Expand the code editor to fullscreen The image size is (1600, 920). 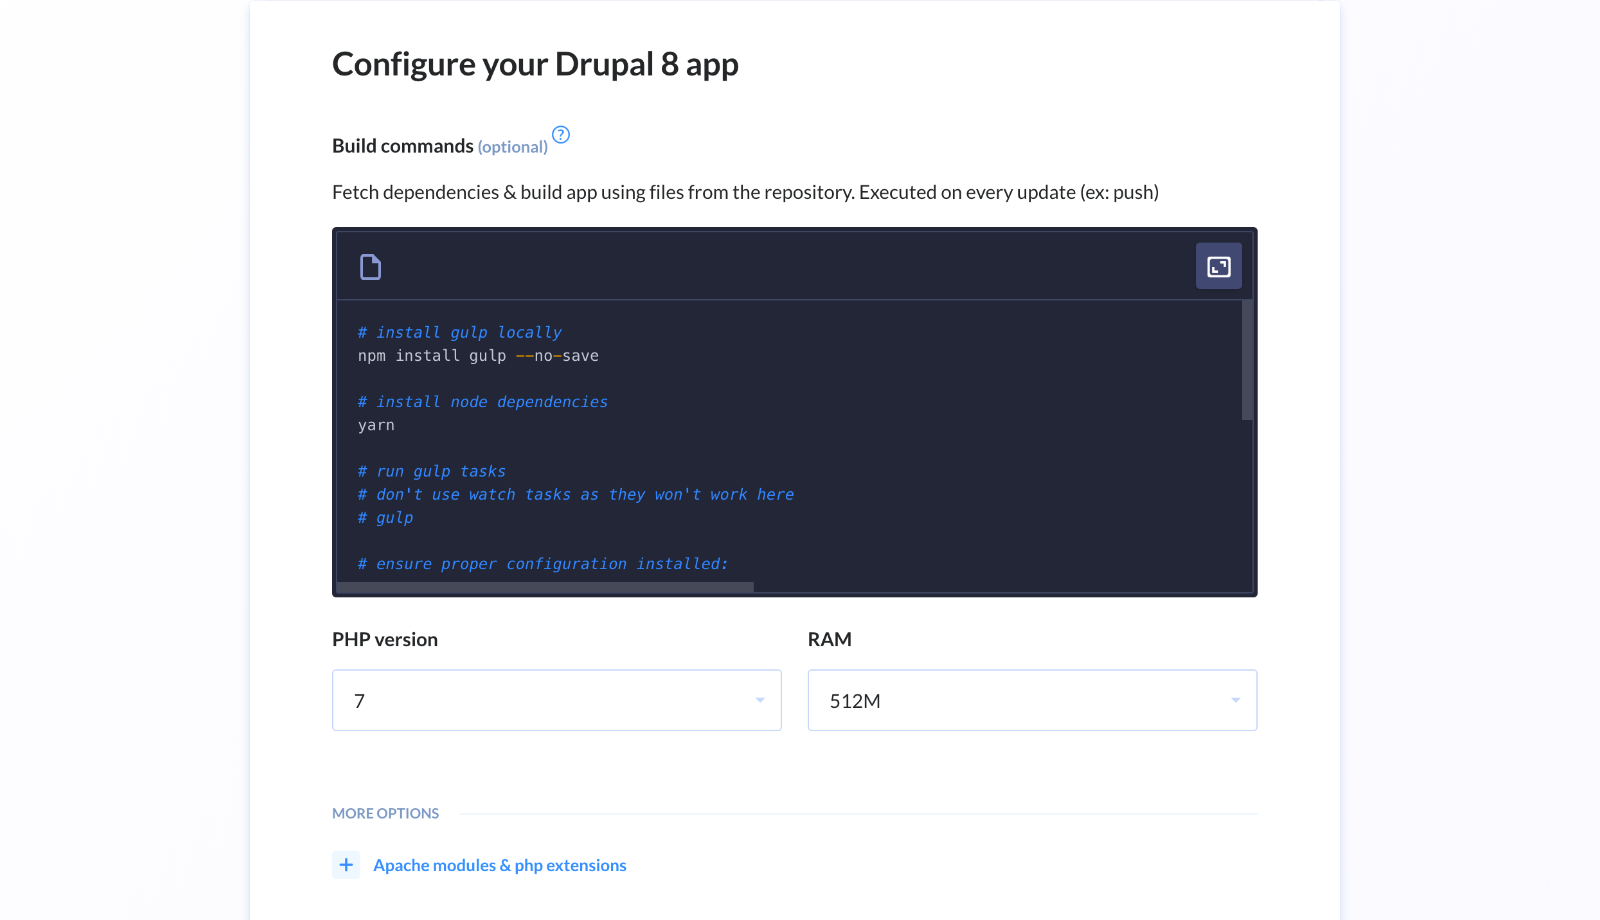pos(1218,266)
